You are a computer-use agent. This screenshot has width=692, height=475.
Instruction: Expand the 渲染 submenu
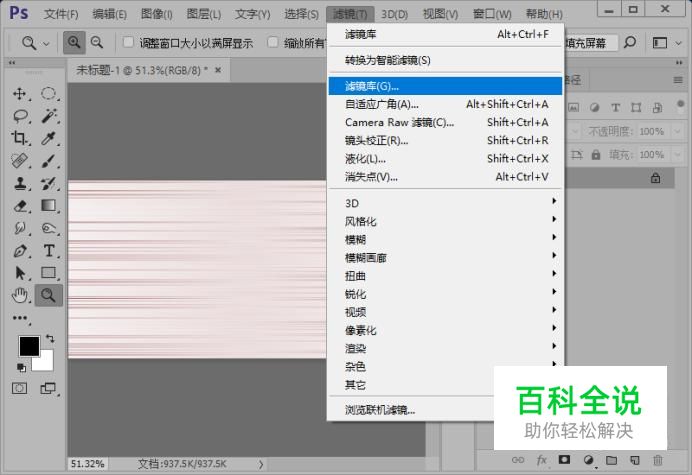(445, 348)
